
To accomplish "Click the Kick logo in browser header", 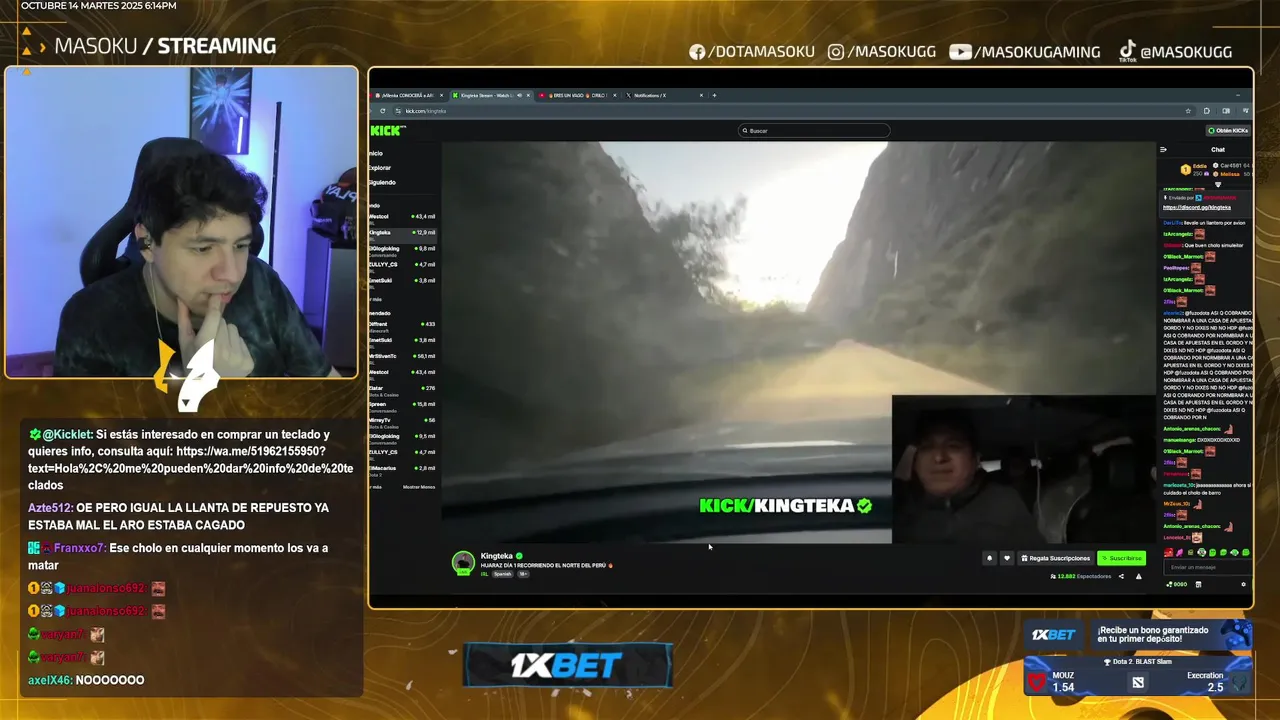I will click(387, 130).
